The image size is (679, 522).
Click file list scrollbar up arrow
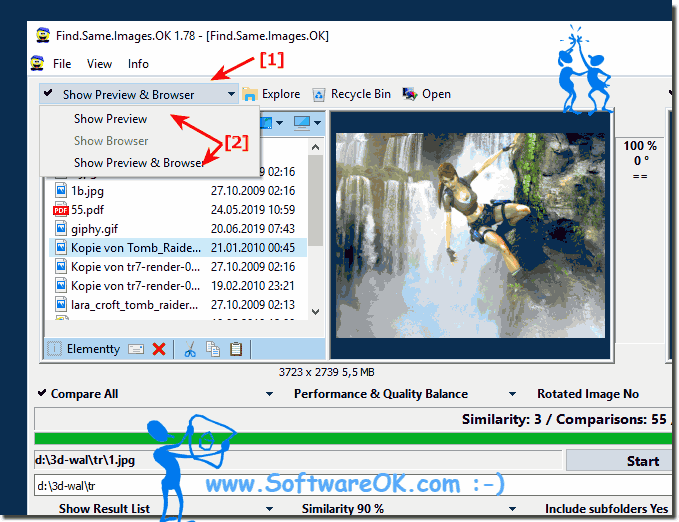coord(316,147)
